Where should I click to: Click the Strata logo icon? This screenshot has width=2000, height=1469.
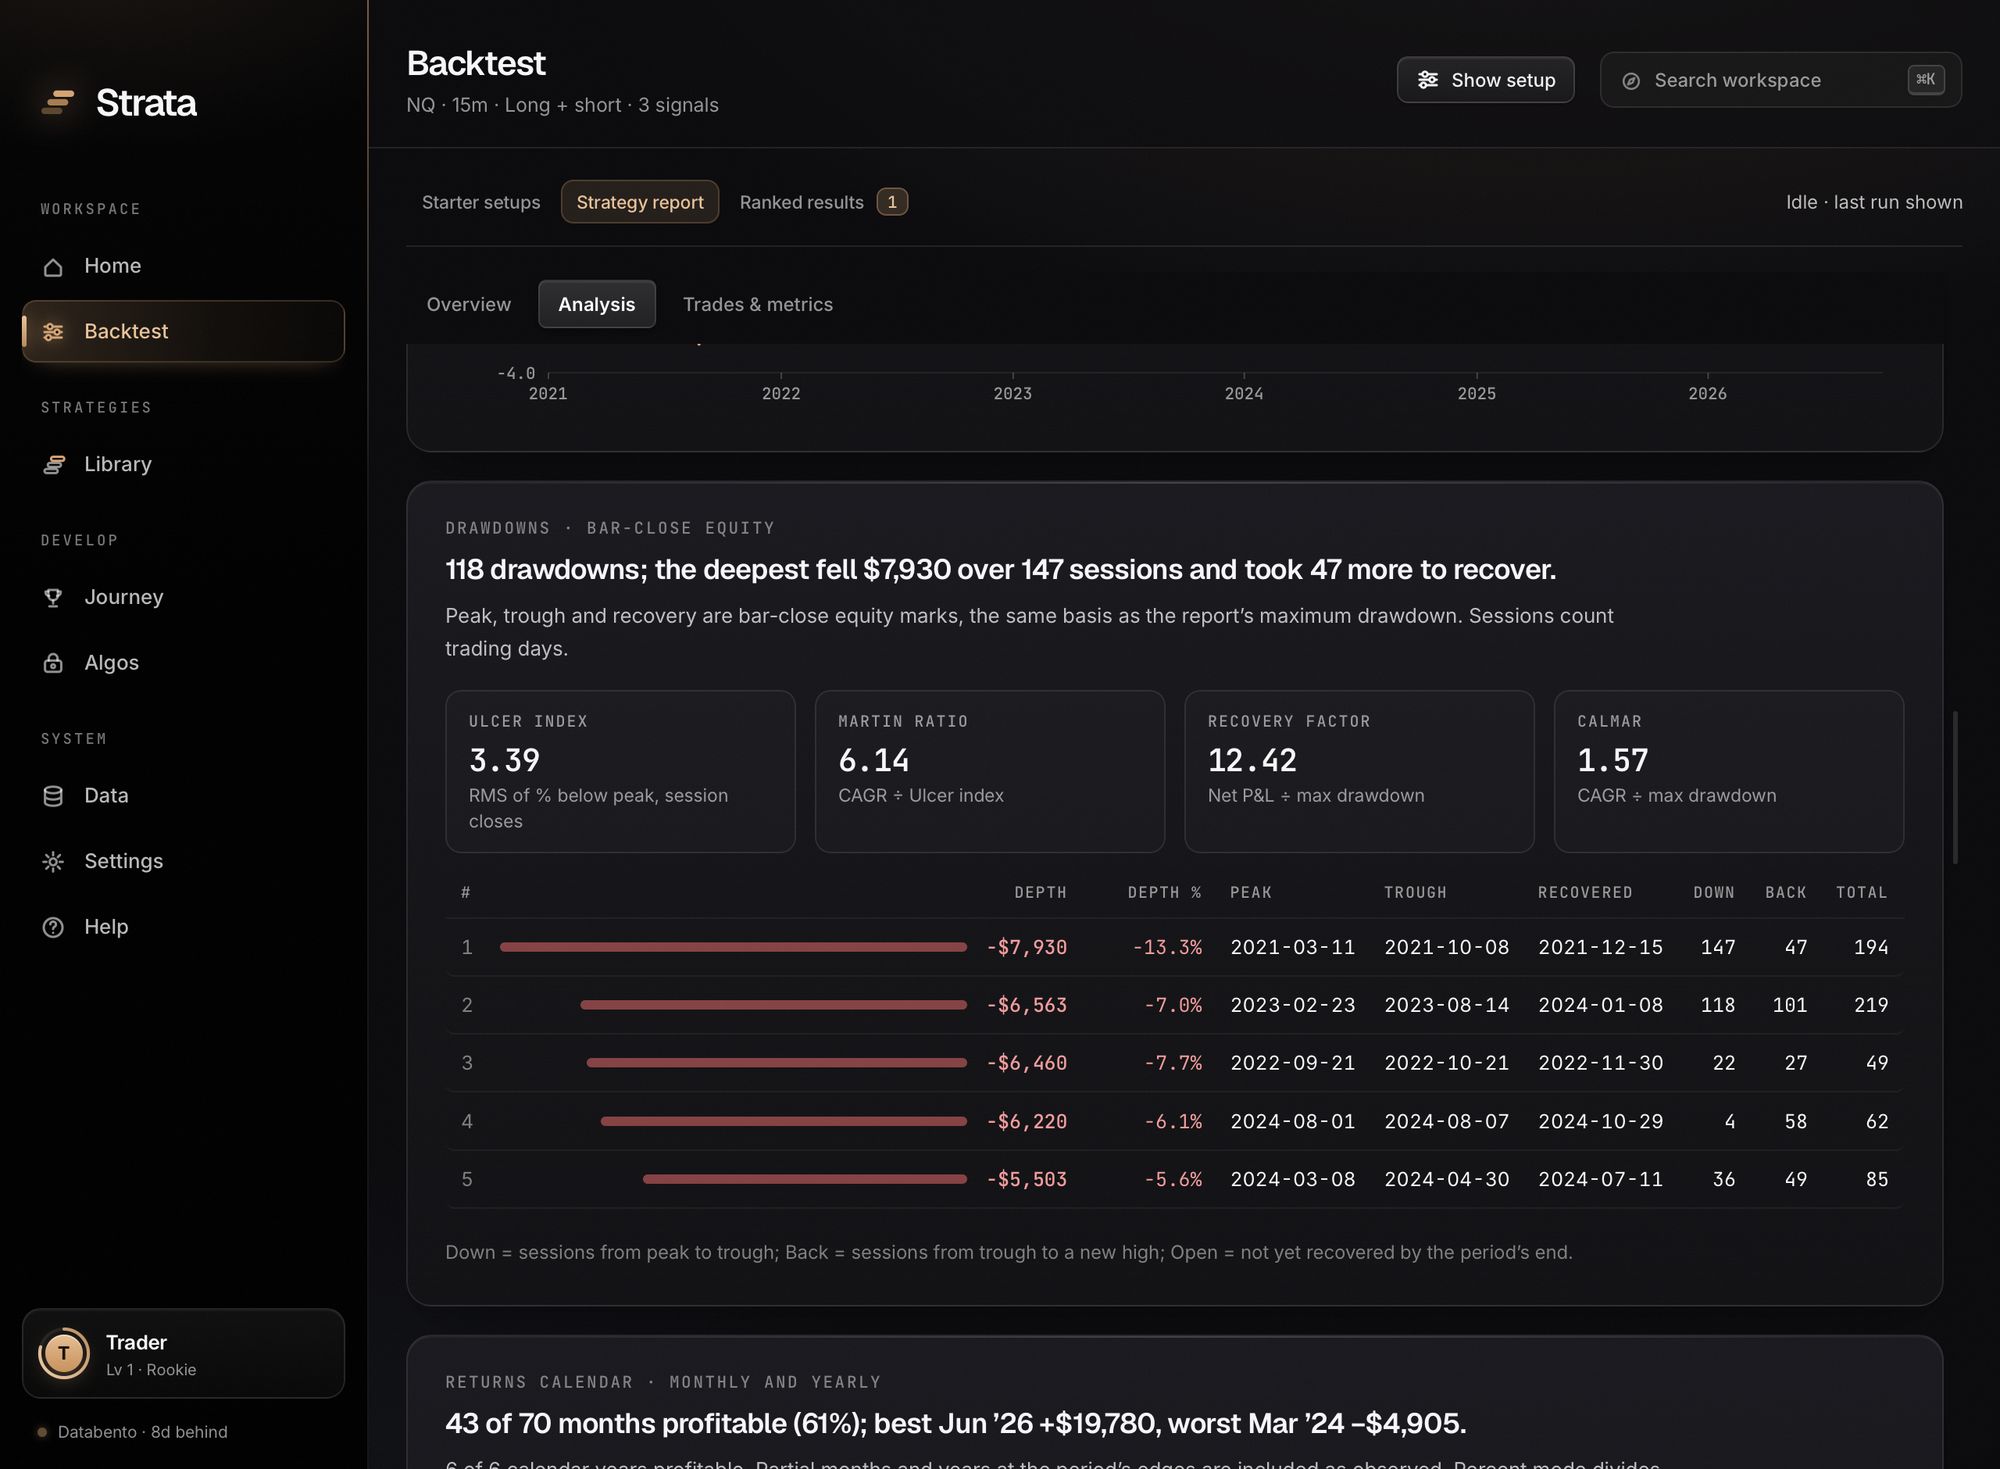[58, 102]
